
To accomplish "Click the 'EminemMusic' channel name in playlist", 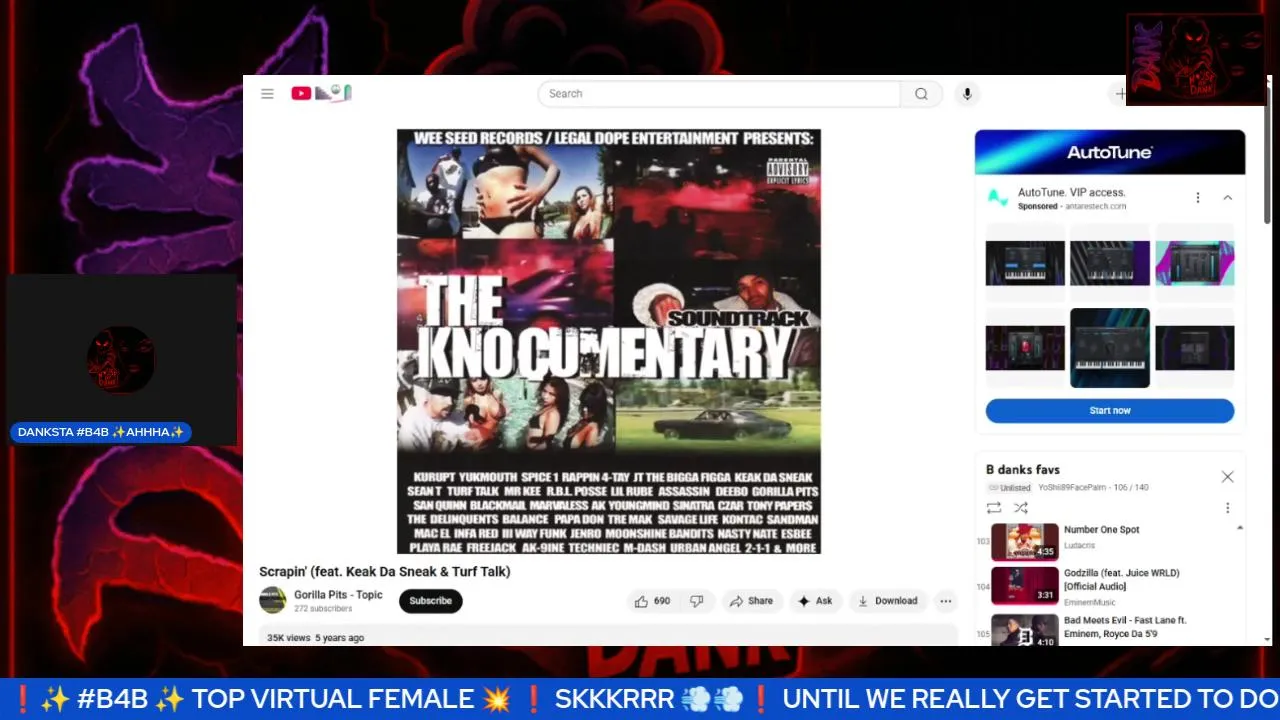I will click(1090, 603).
